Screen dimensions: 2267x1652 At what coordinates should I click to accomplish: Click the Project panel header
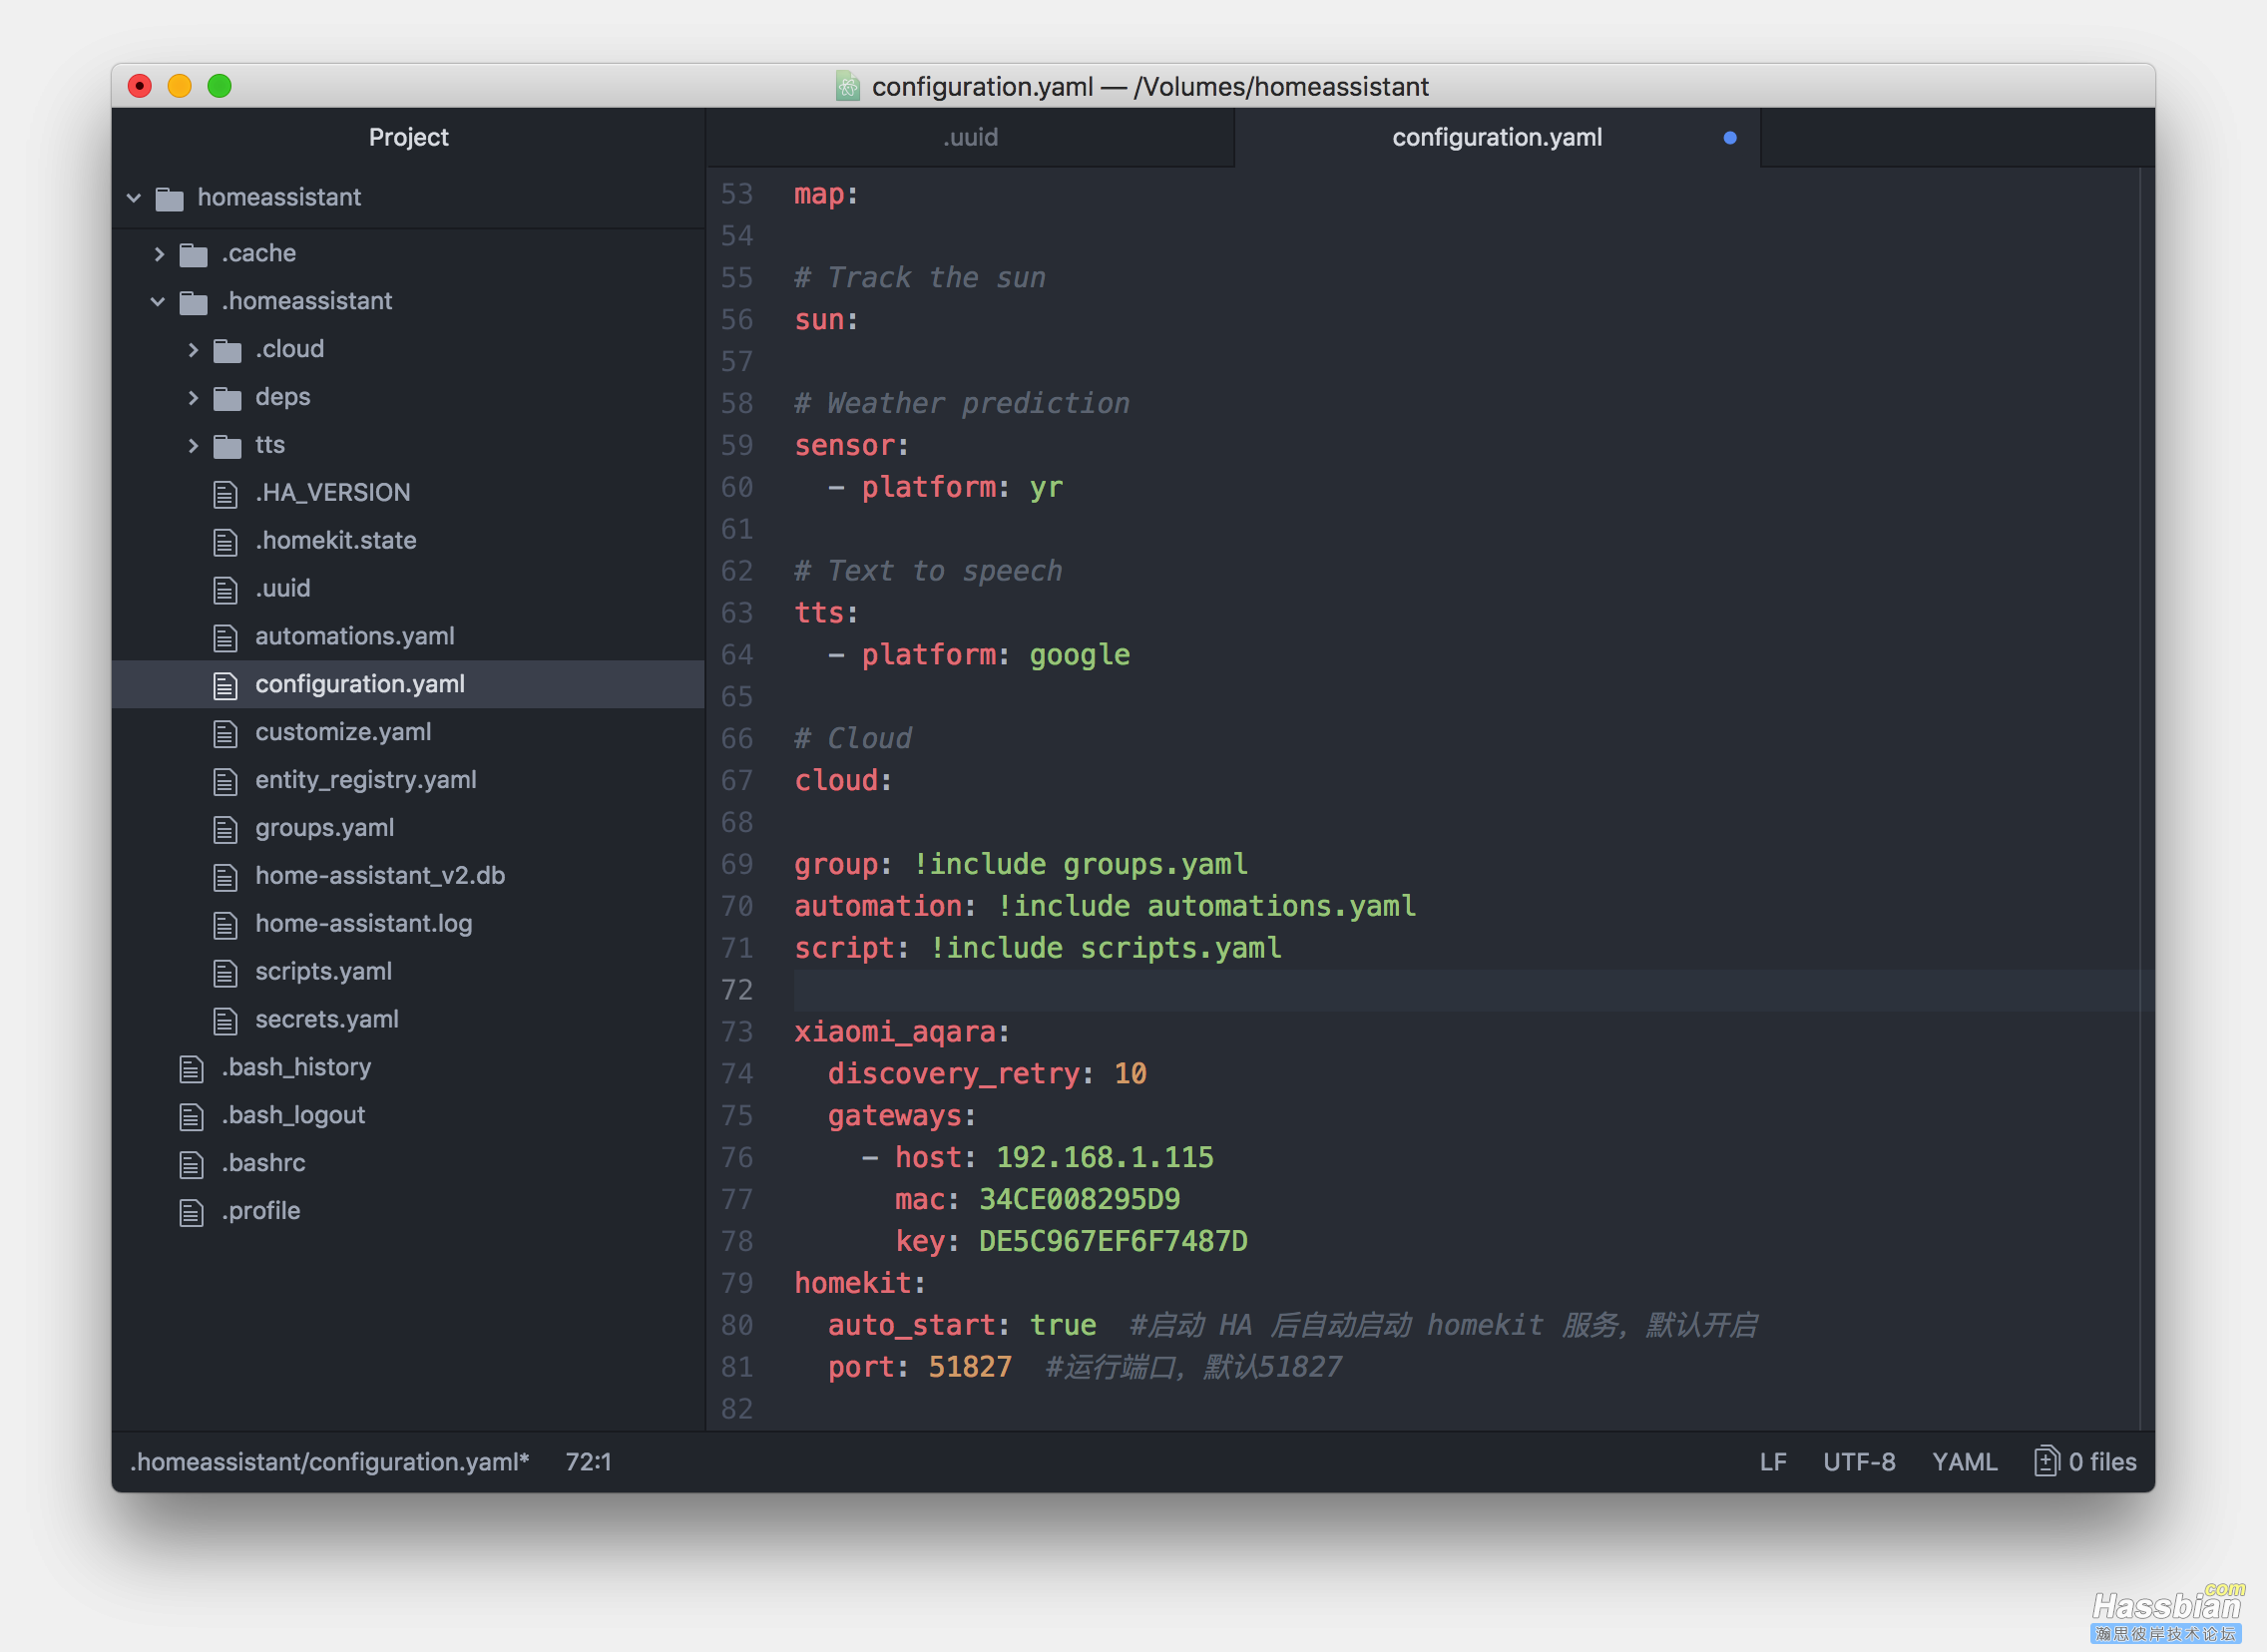click(408, 137)
